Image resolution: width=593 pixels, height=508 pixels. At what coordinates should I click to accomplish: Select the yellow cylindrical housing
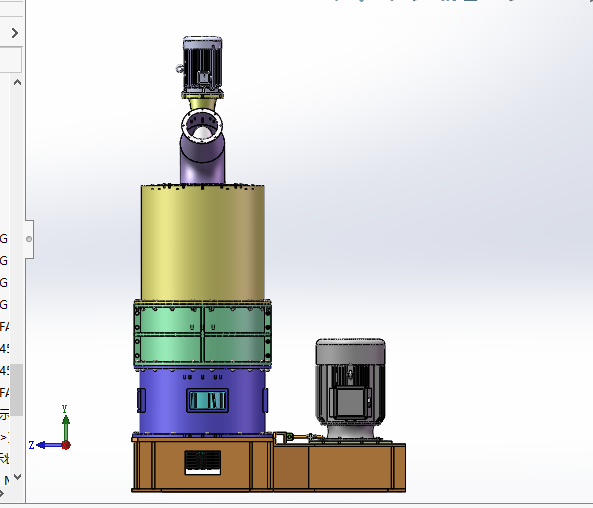click(203, 243)
